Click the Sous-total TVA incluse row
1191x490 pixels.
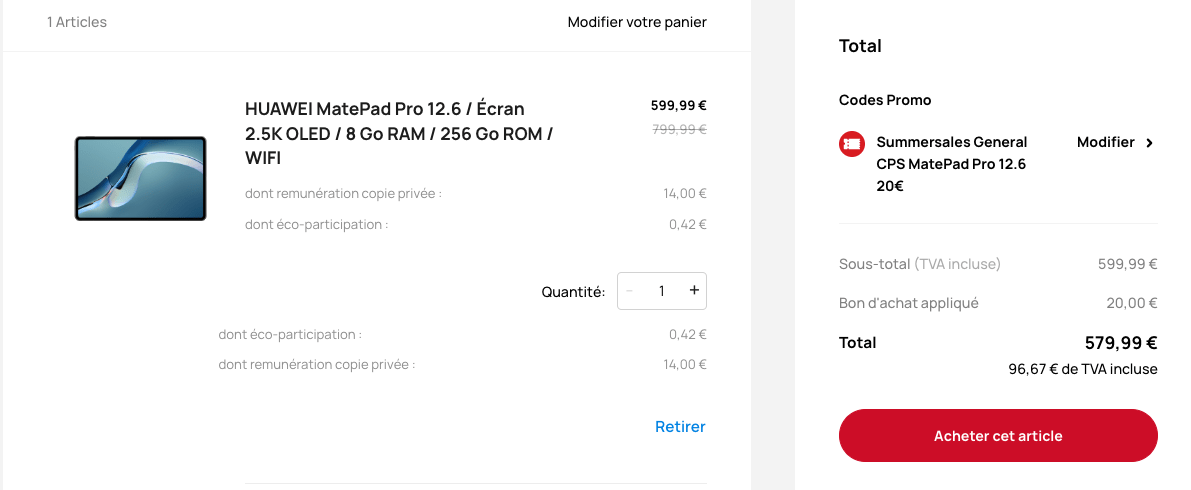[998, 264]
